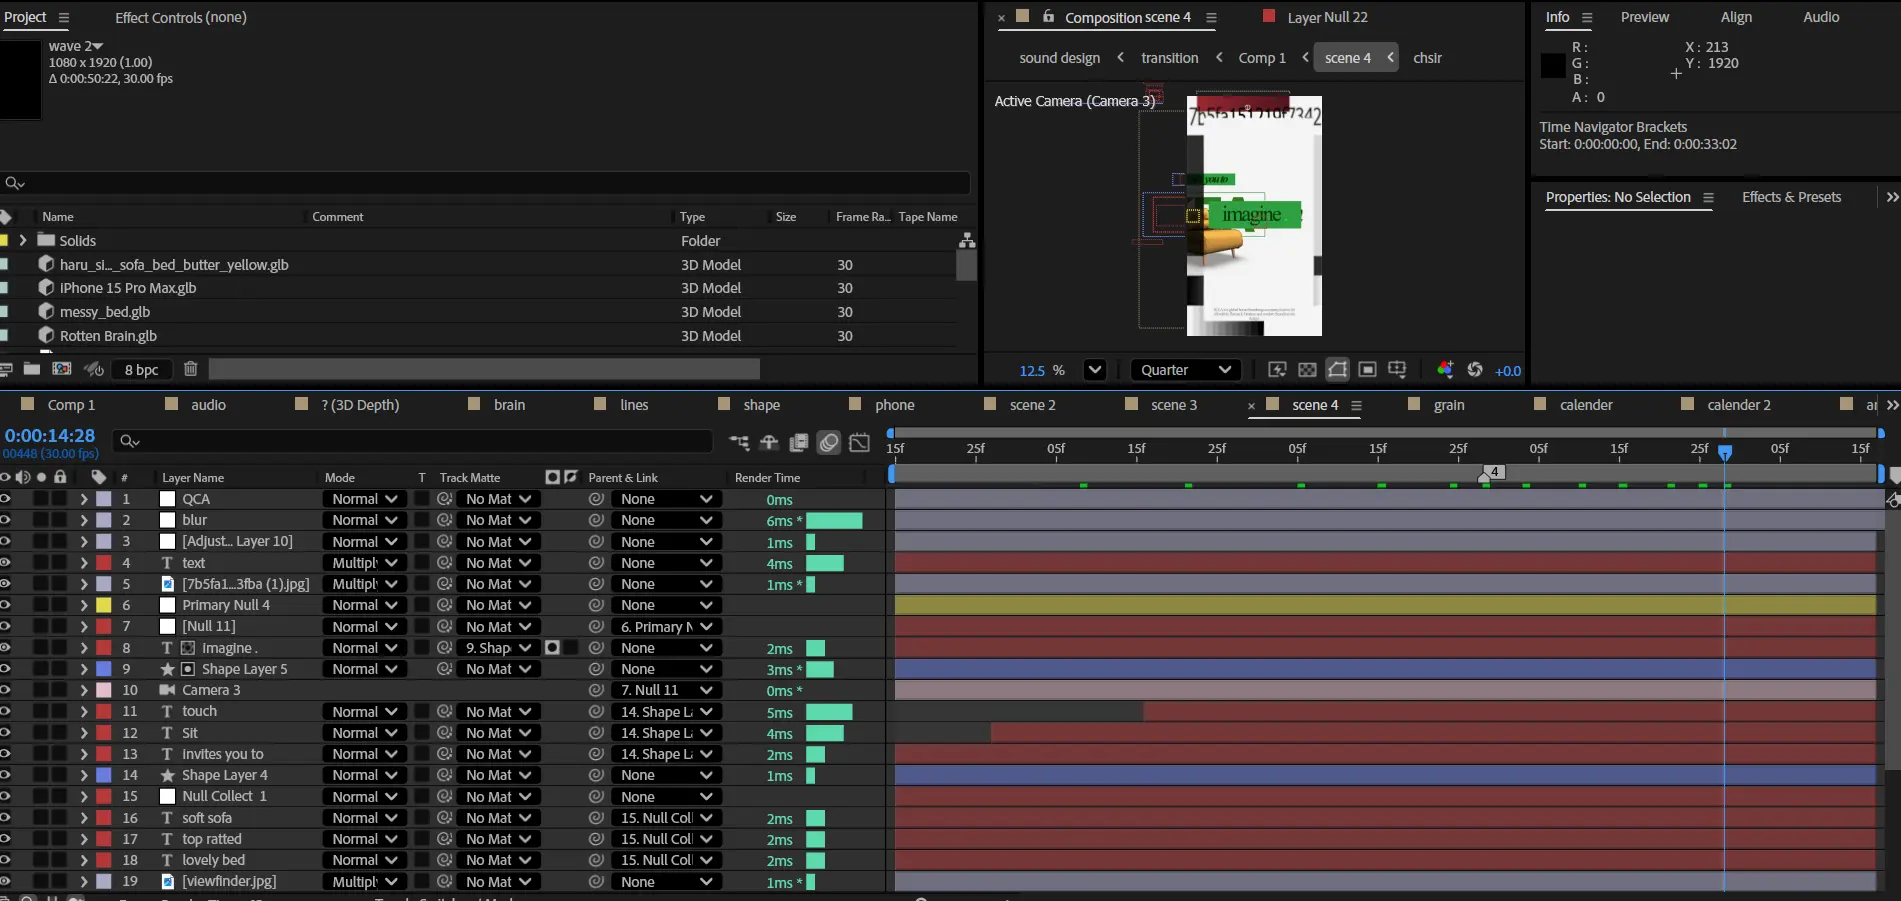Click the yellow label swatch of Primary Null 4
1901x901 pixels.
(x=103, y=605)
